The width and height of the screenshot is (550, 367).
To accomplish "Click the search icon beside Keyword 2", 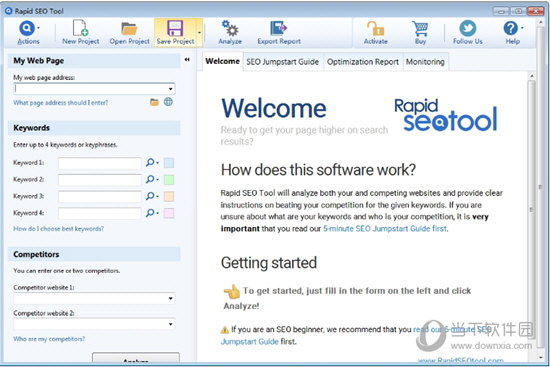I will [150, 179].
